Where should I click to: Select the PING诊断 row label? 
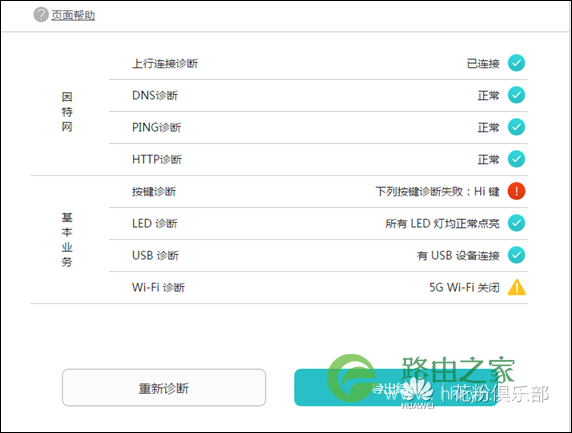(x=156, y=128)
